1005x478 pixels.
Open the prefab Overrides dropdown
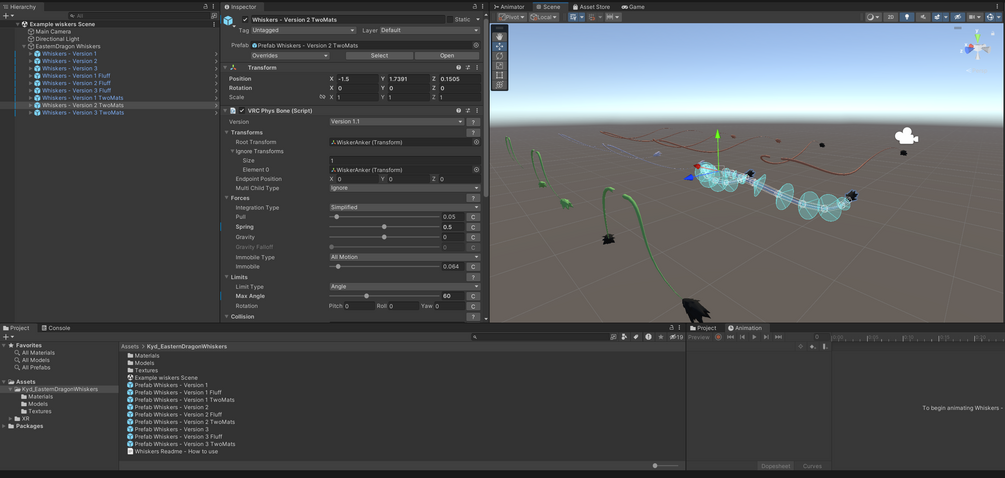point(290,56)
